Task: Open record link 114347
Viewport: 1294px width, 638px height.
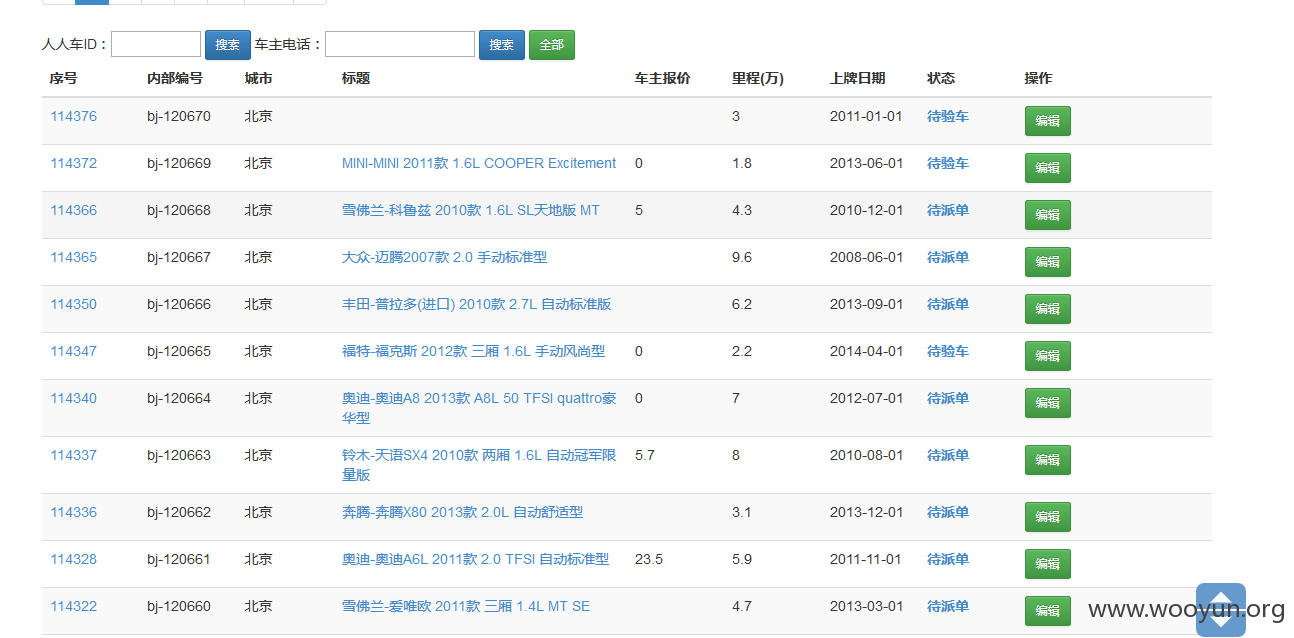Action: coord(74,351)
